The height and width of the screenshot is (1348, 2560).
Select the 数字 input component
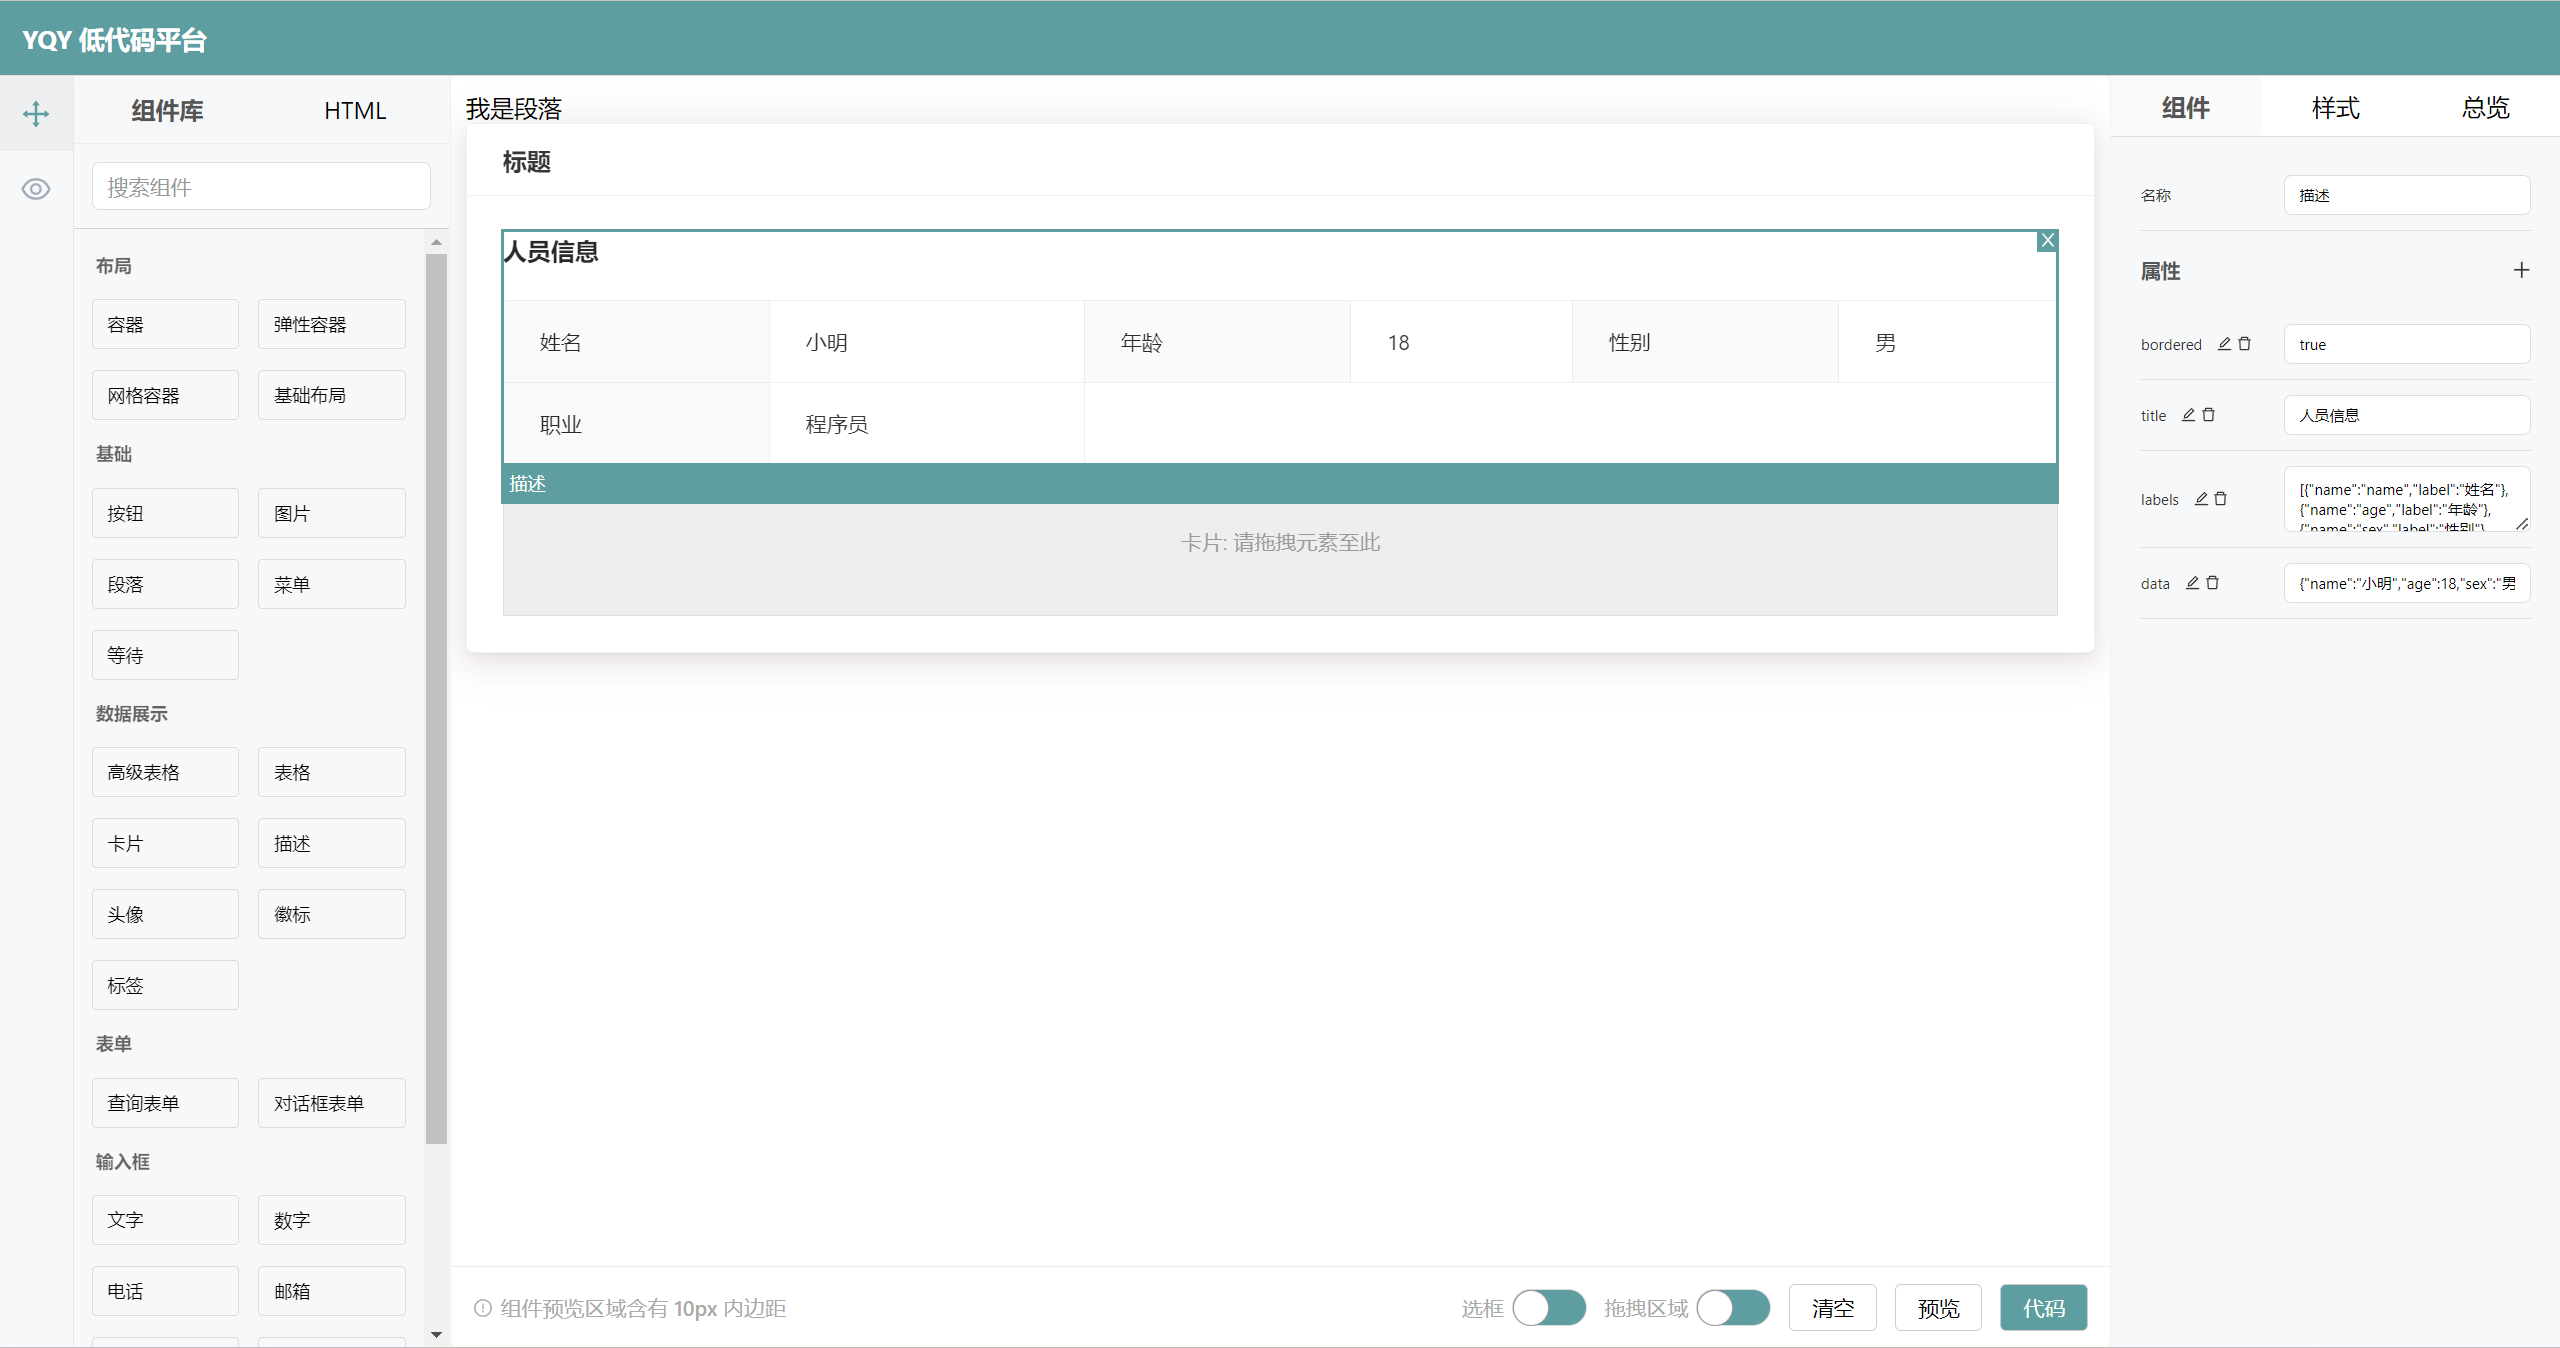[x=332, y=1221]
